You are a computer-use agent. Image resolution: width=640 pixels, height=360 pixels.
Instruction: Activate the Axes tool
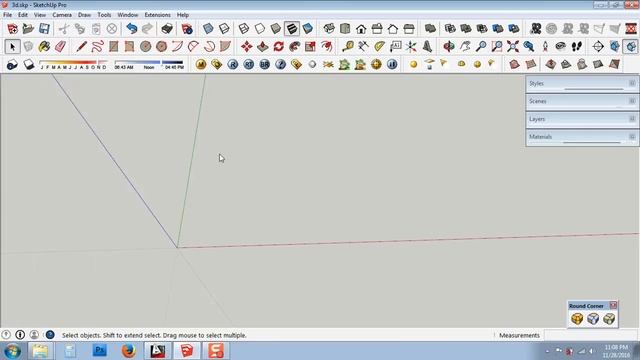tap(411, 47)
